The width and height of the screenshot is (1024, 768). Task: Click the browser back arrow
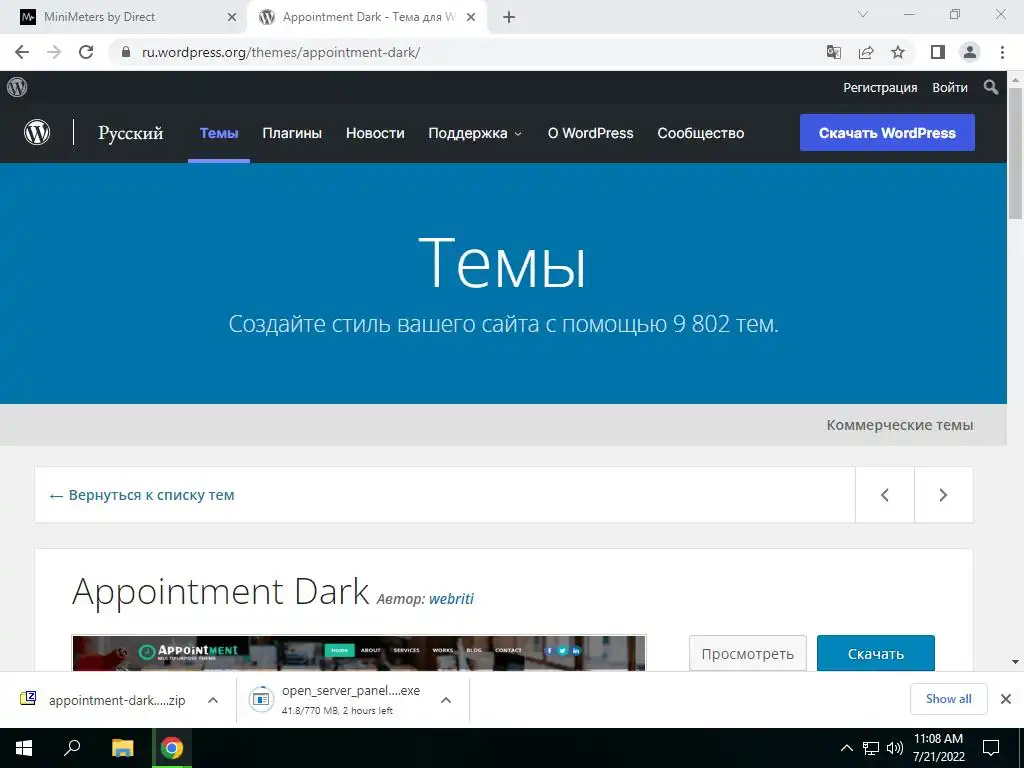tap(22, 52)
